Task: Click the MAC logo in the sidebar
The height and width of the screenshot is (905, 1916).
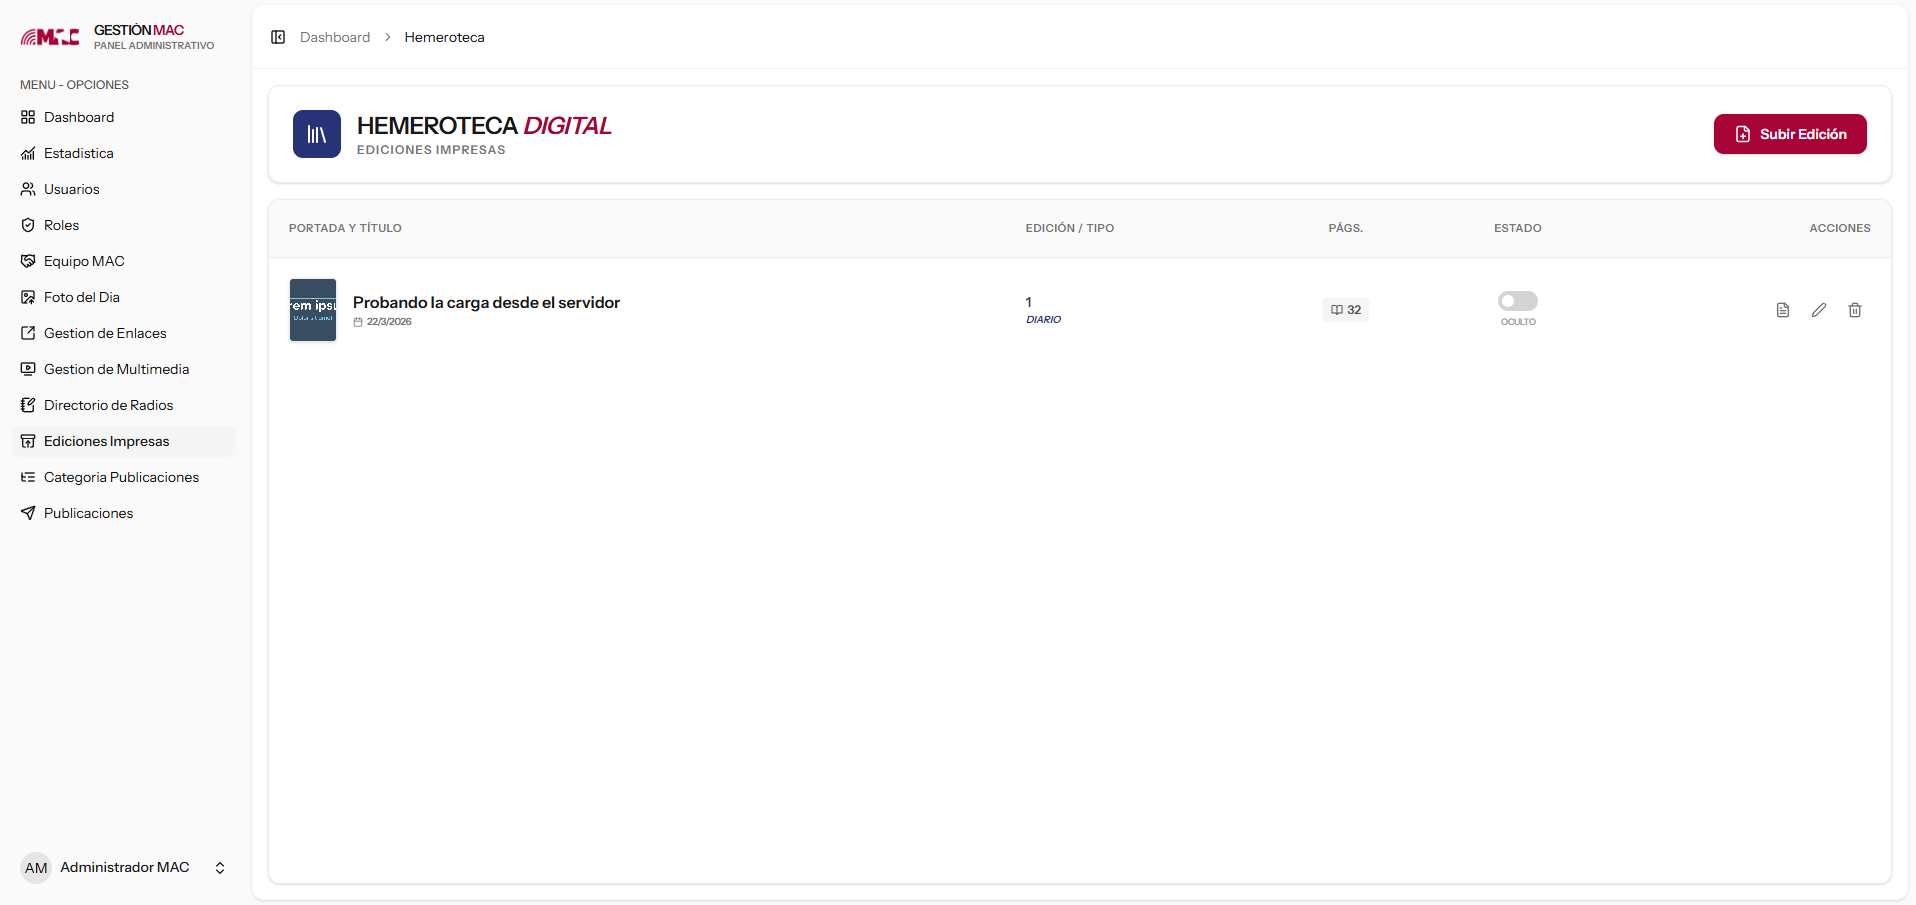Action: coord(50,37)
